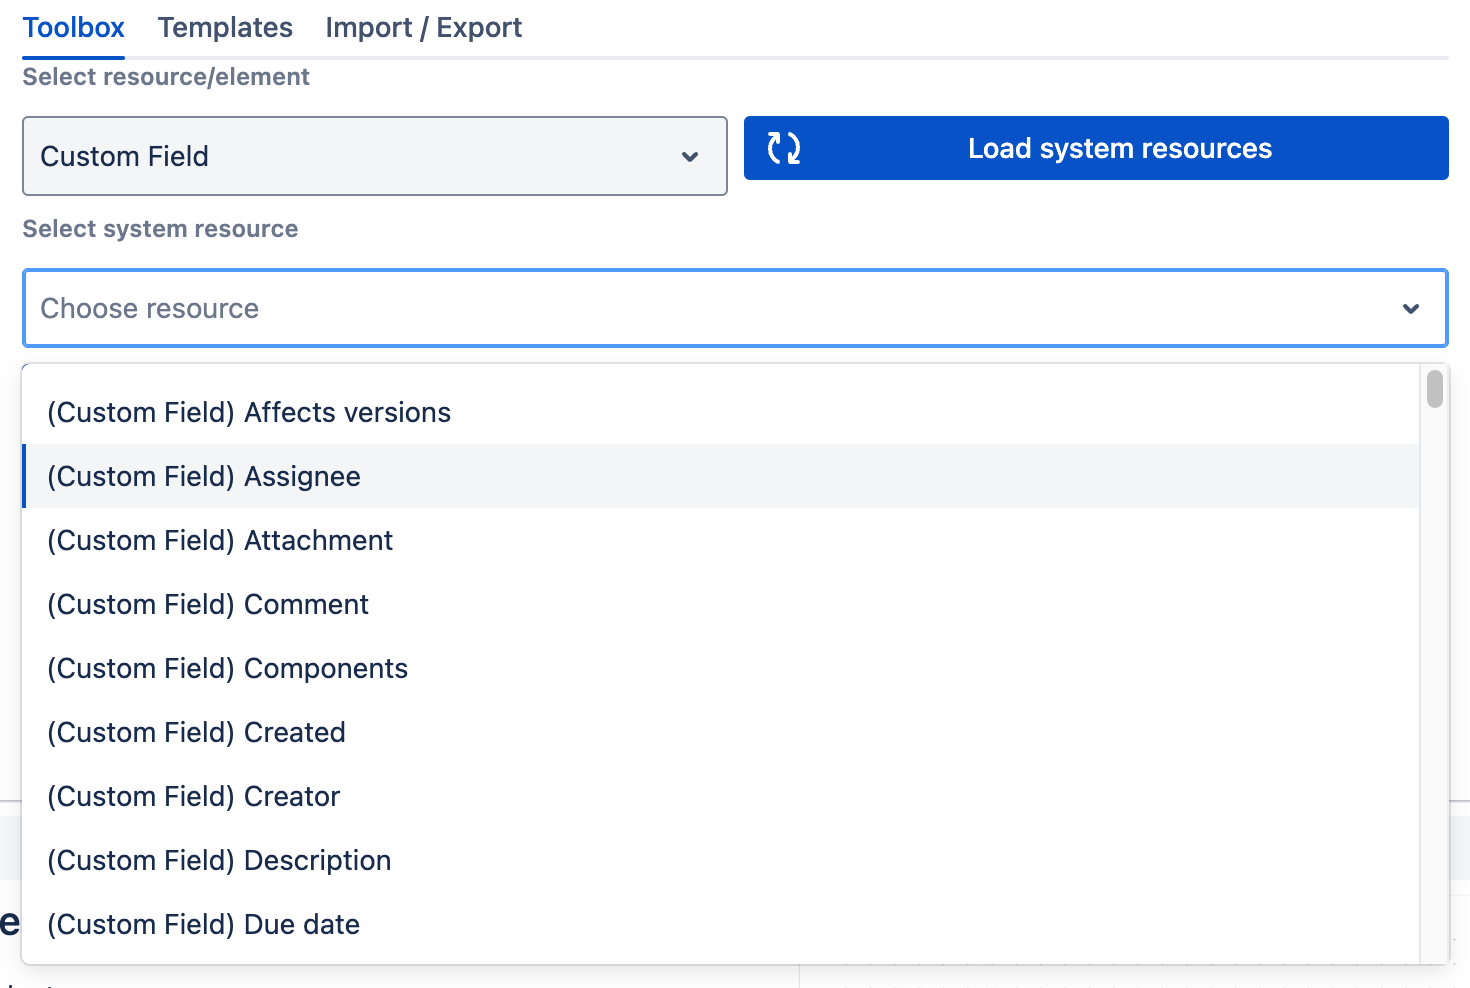Pick the Attachment custom field option
This screenshot has width=1470, height=988.
coord(220,541)
